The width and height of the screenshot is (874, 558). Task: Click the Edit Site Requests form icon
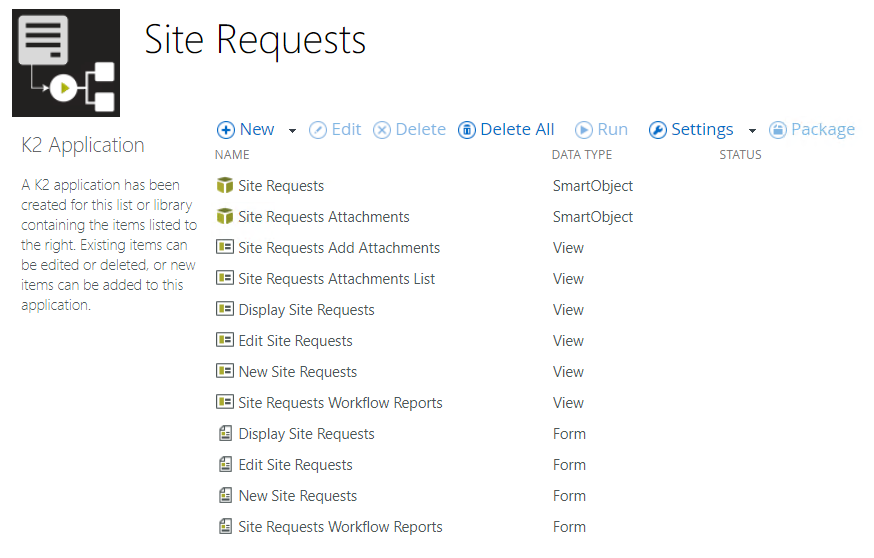point(225,464)
